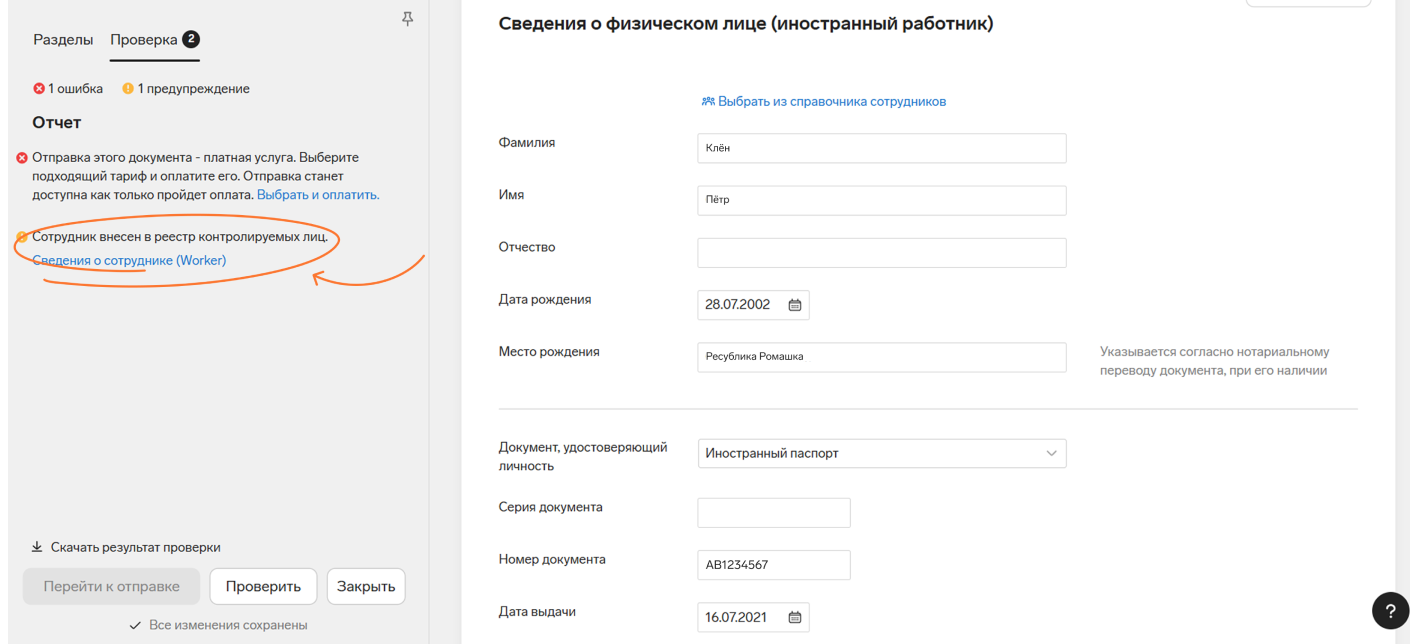1410x644 pixels.
Task: Switch to the Разделы tab
Action: tap(63, 40)
